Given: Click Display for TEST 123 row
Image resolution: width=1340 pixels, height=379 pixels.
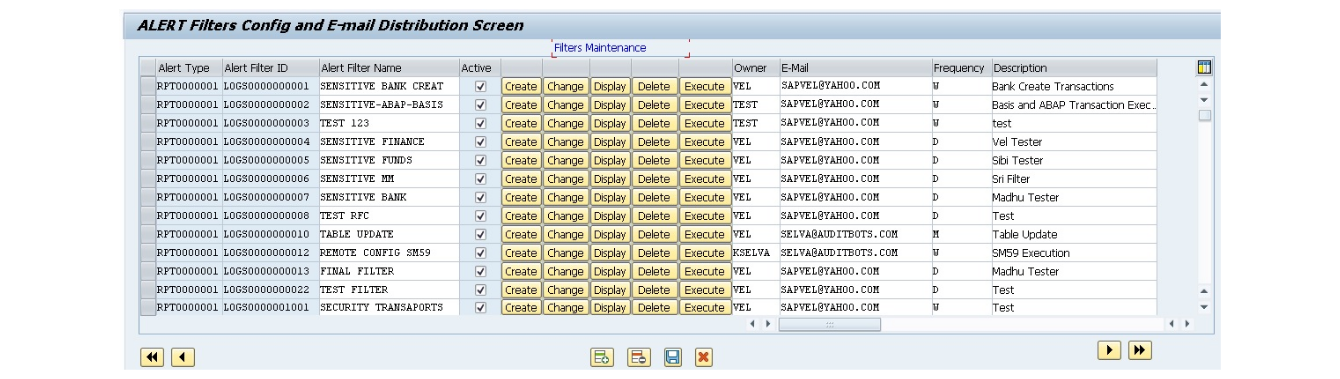Looking at the screenshot, I should 610,123.
